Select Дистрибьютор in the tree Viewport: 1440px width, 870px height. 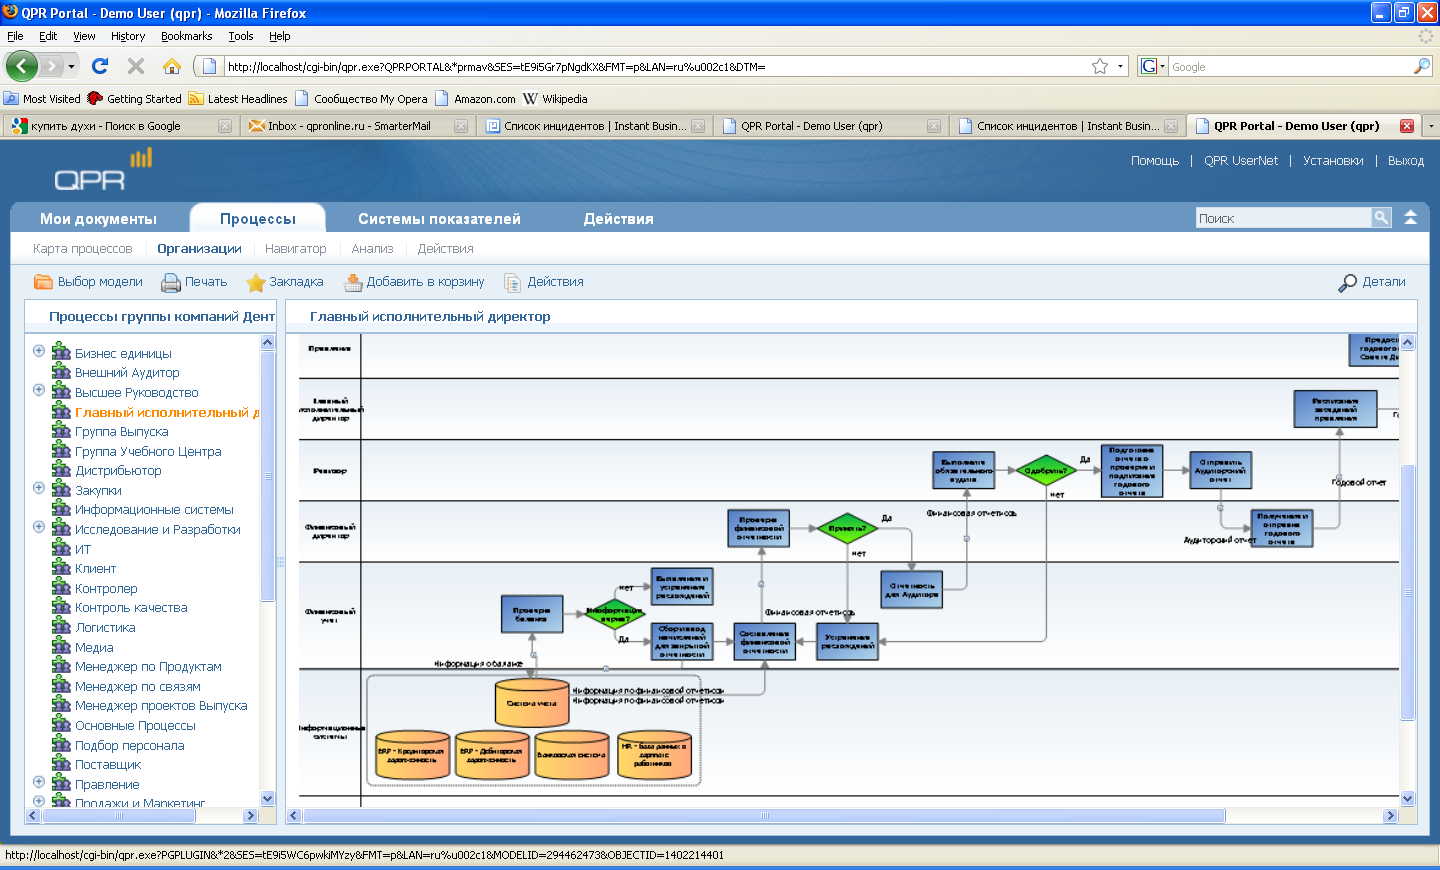pyautogui.click(x=118, y=471)
